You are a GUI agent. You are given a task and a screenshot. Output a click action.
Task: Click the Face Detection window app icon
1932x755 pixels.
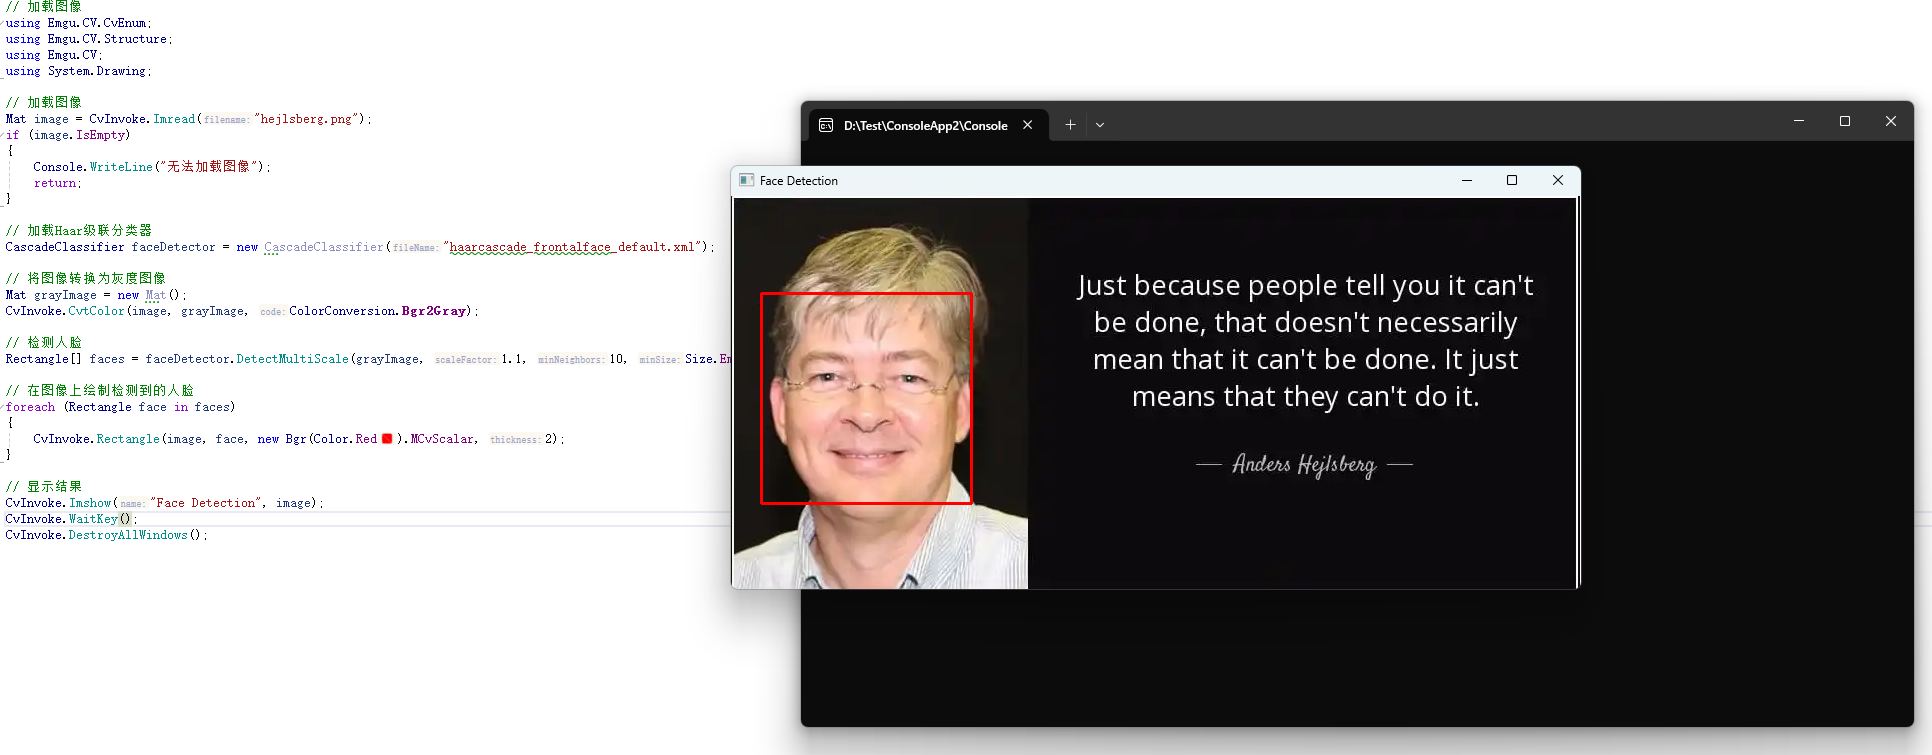coord(746,180)
